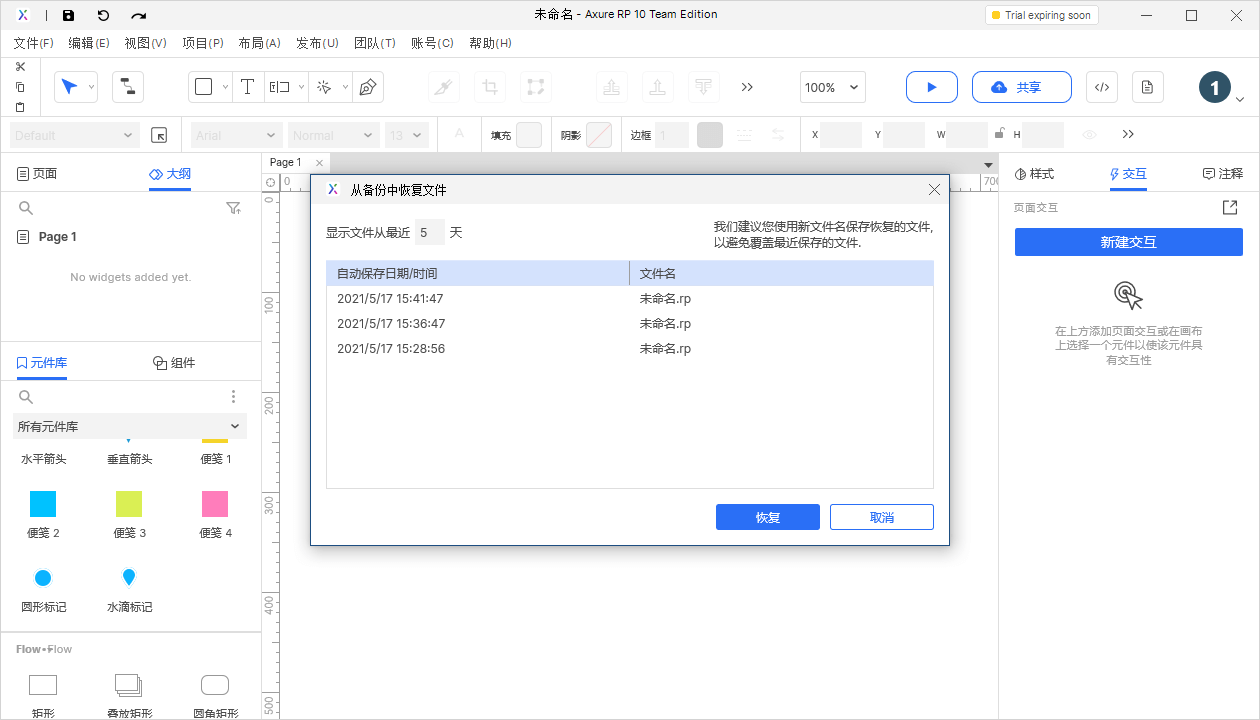Screen dimensions: 1260x720
Task: Click the save disk icon in title bar
Action: click(68, 15)
